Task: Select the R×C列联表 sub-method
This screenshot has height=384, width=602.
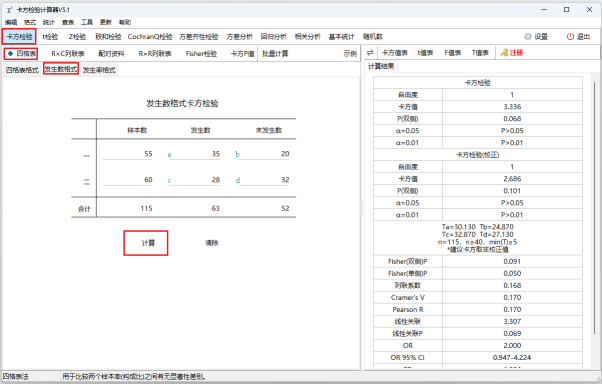Action: point(68,53)
